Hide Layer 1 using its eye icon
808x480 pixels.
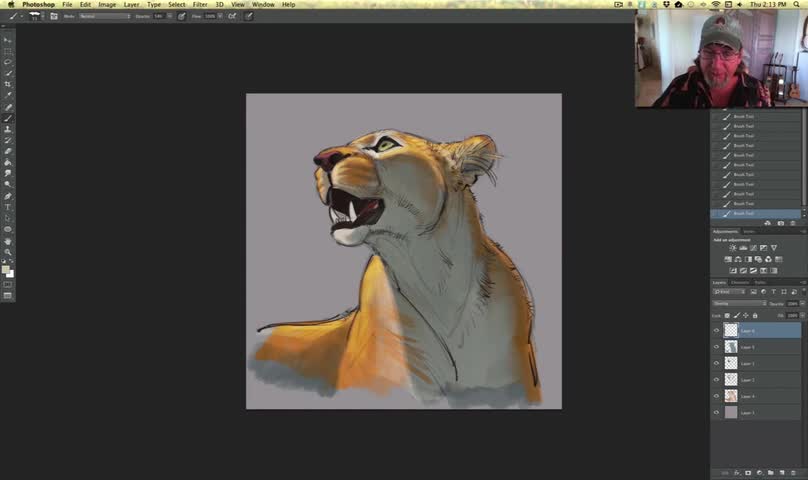[716, 412]
